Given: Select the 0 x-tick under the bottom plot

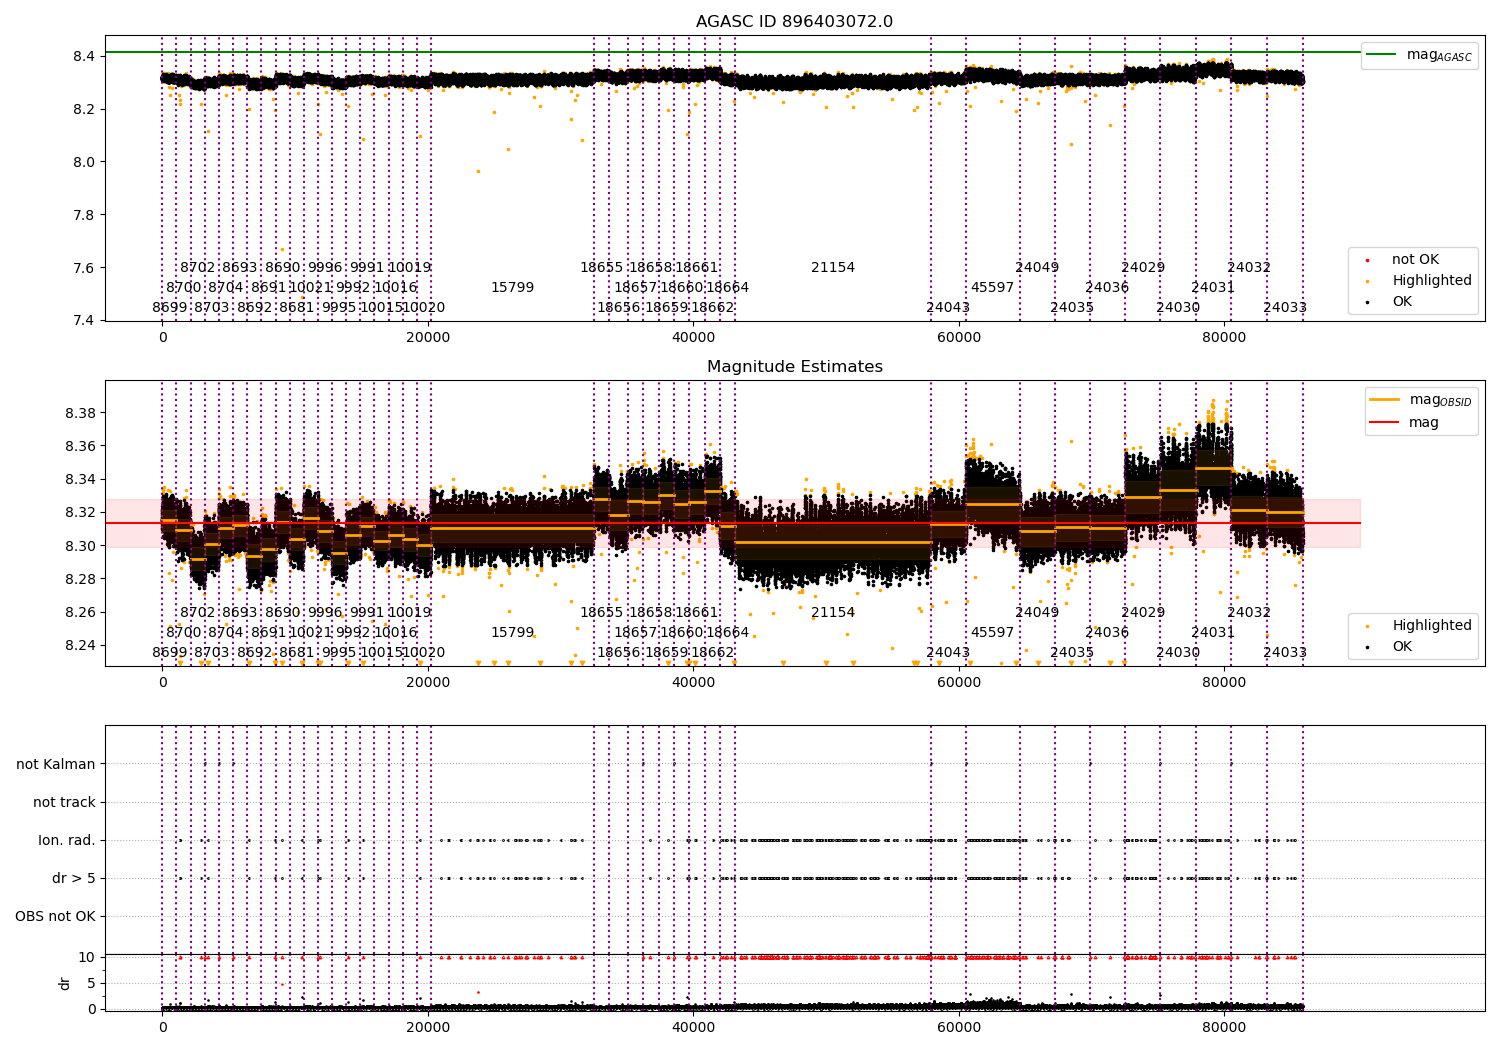Looking at the screenshot, I should click(x=163, y=1027).
